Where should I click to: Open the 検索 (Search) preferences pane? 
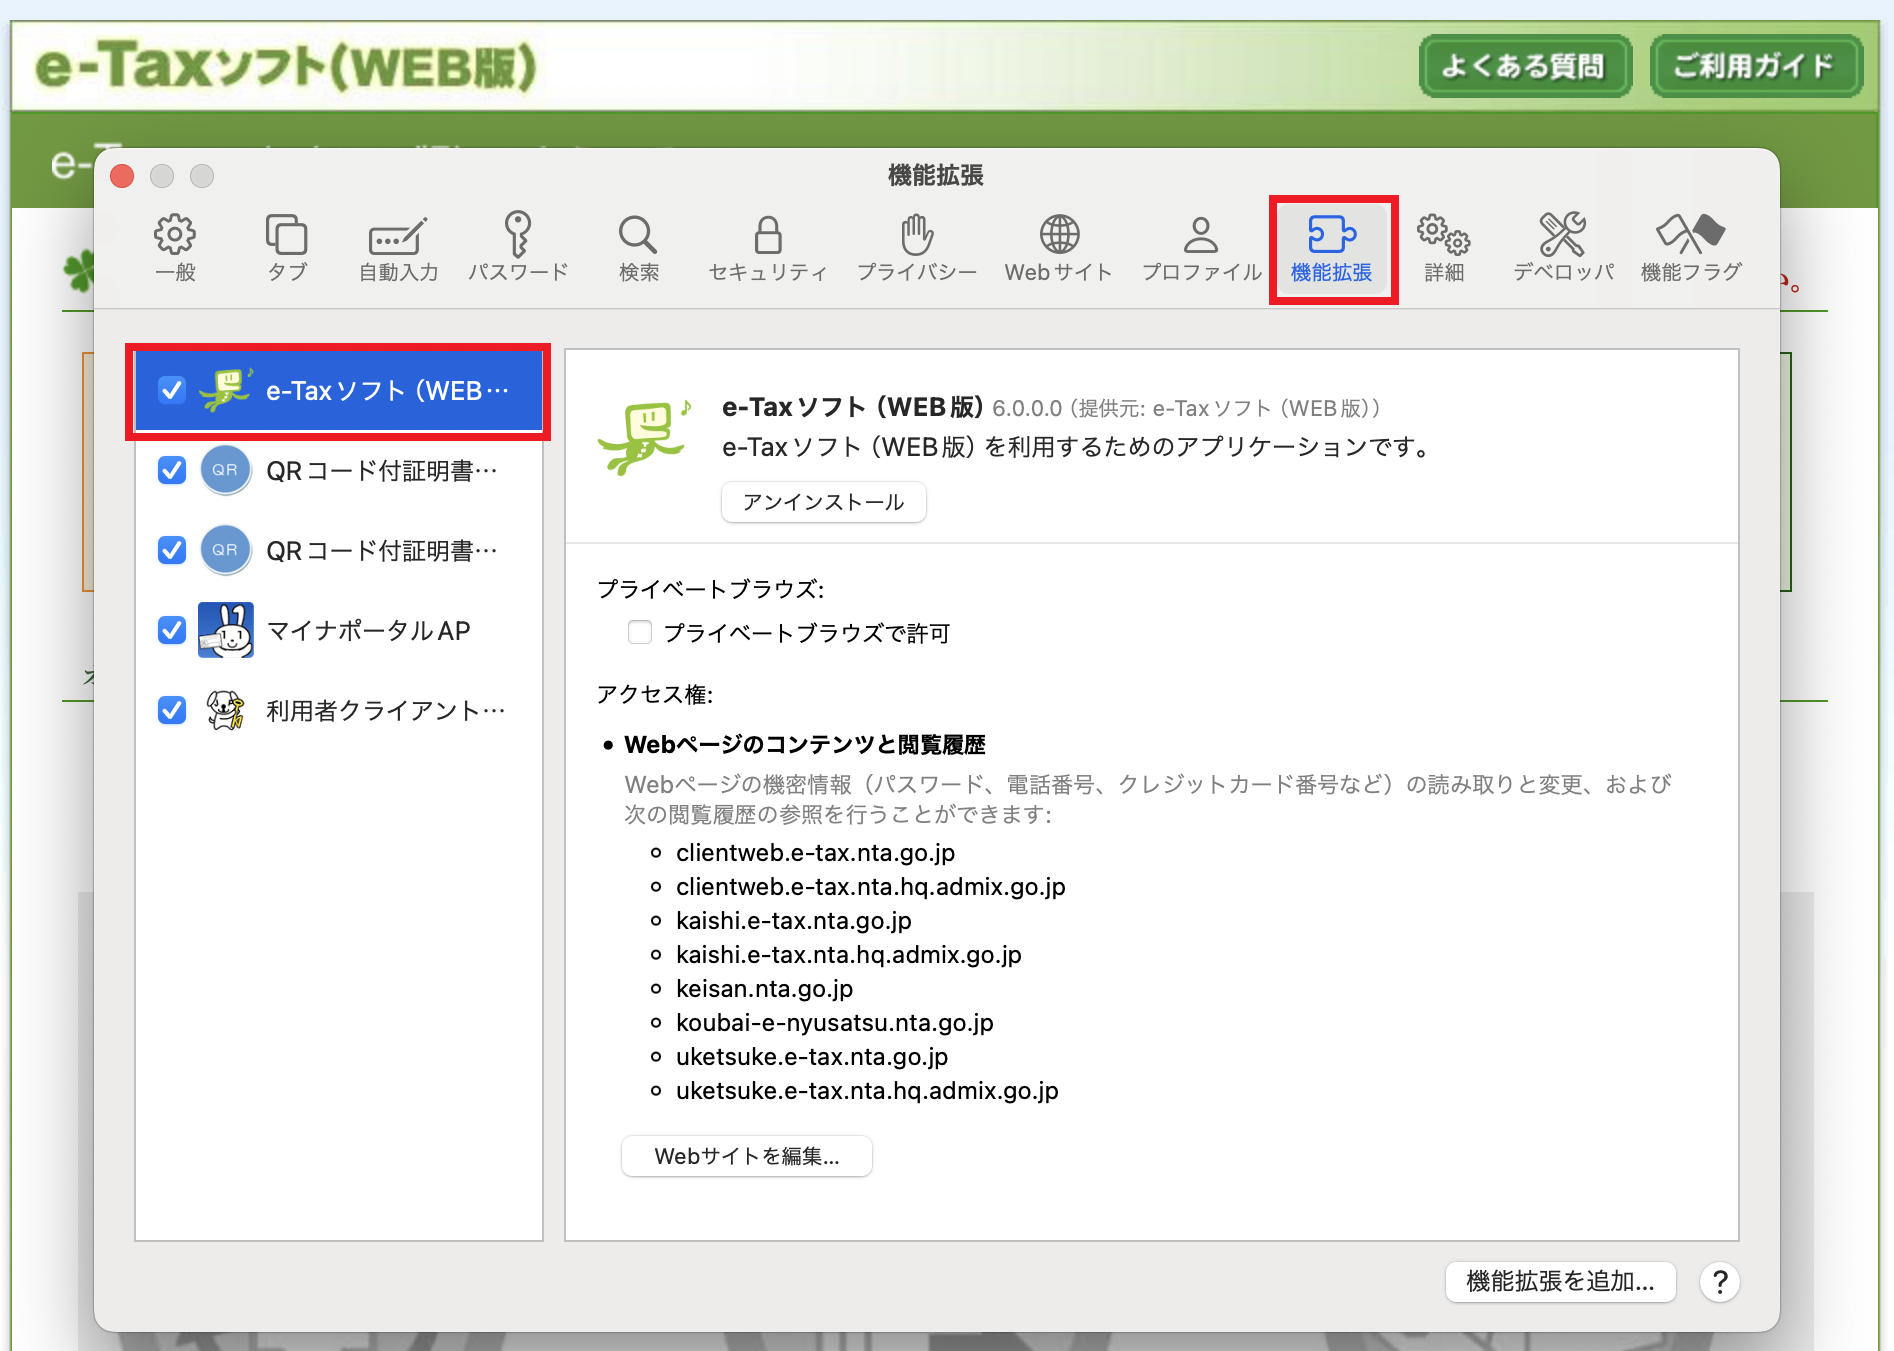(638, 248)
